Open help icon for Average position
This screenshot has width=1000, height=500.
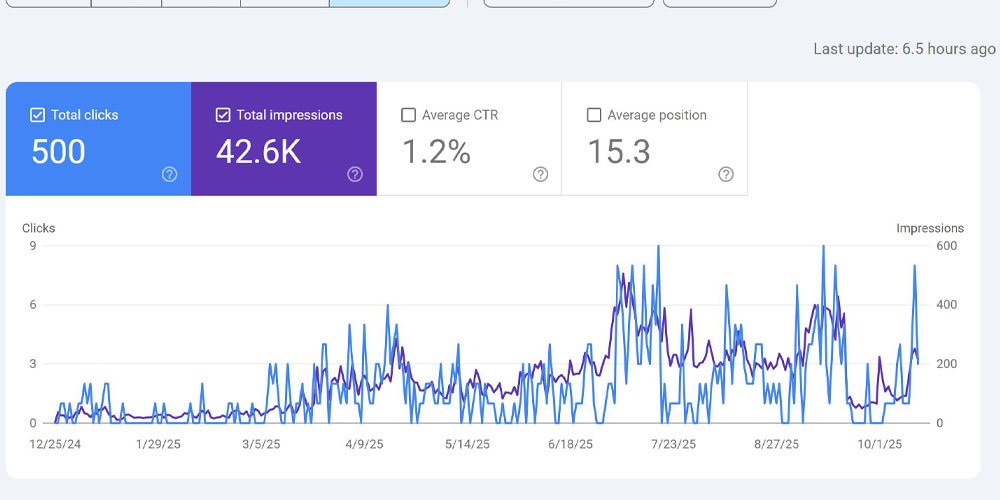[726, 174]
